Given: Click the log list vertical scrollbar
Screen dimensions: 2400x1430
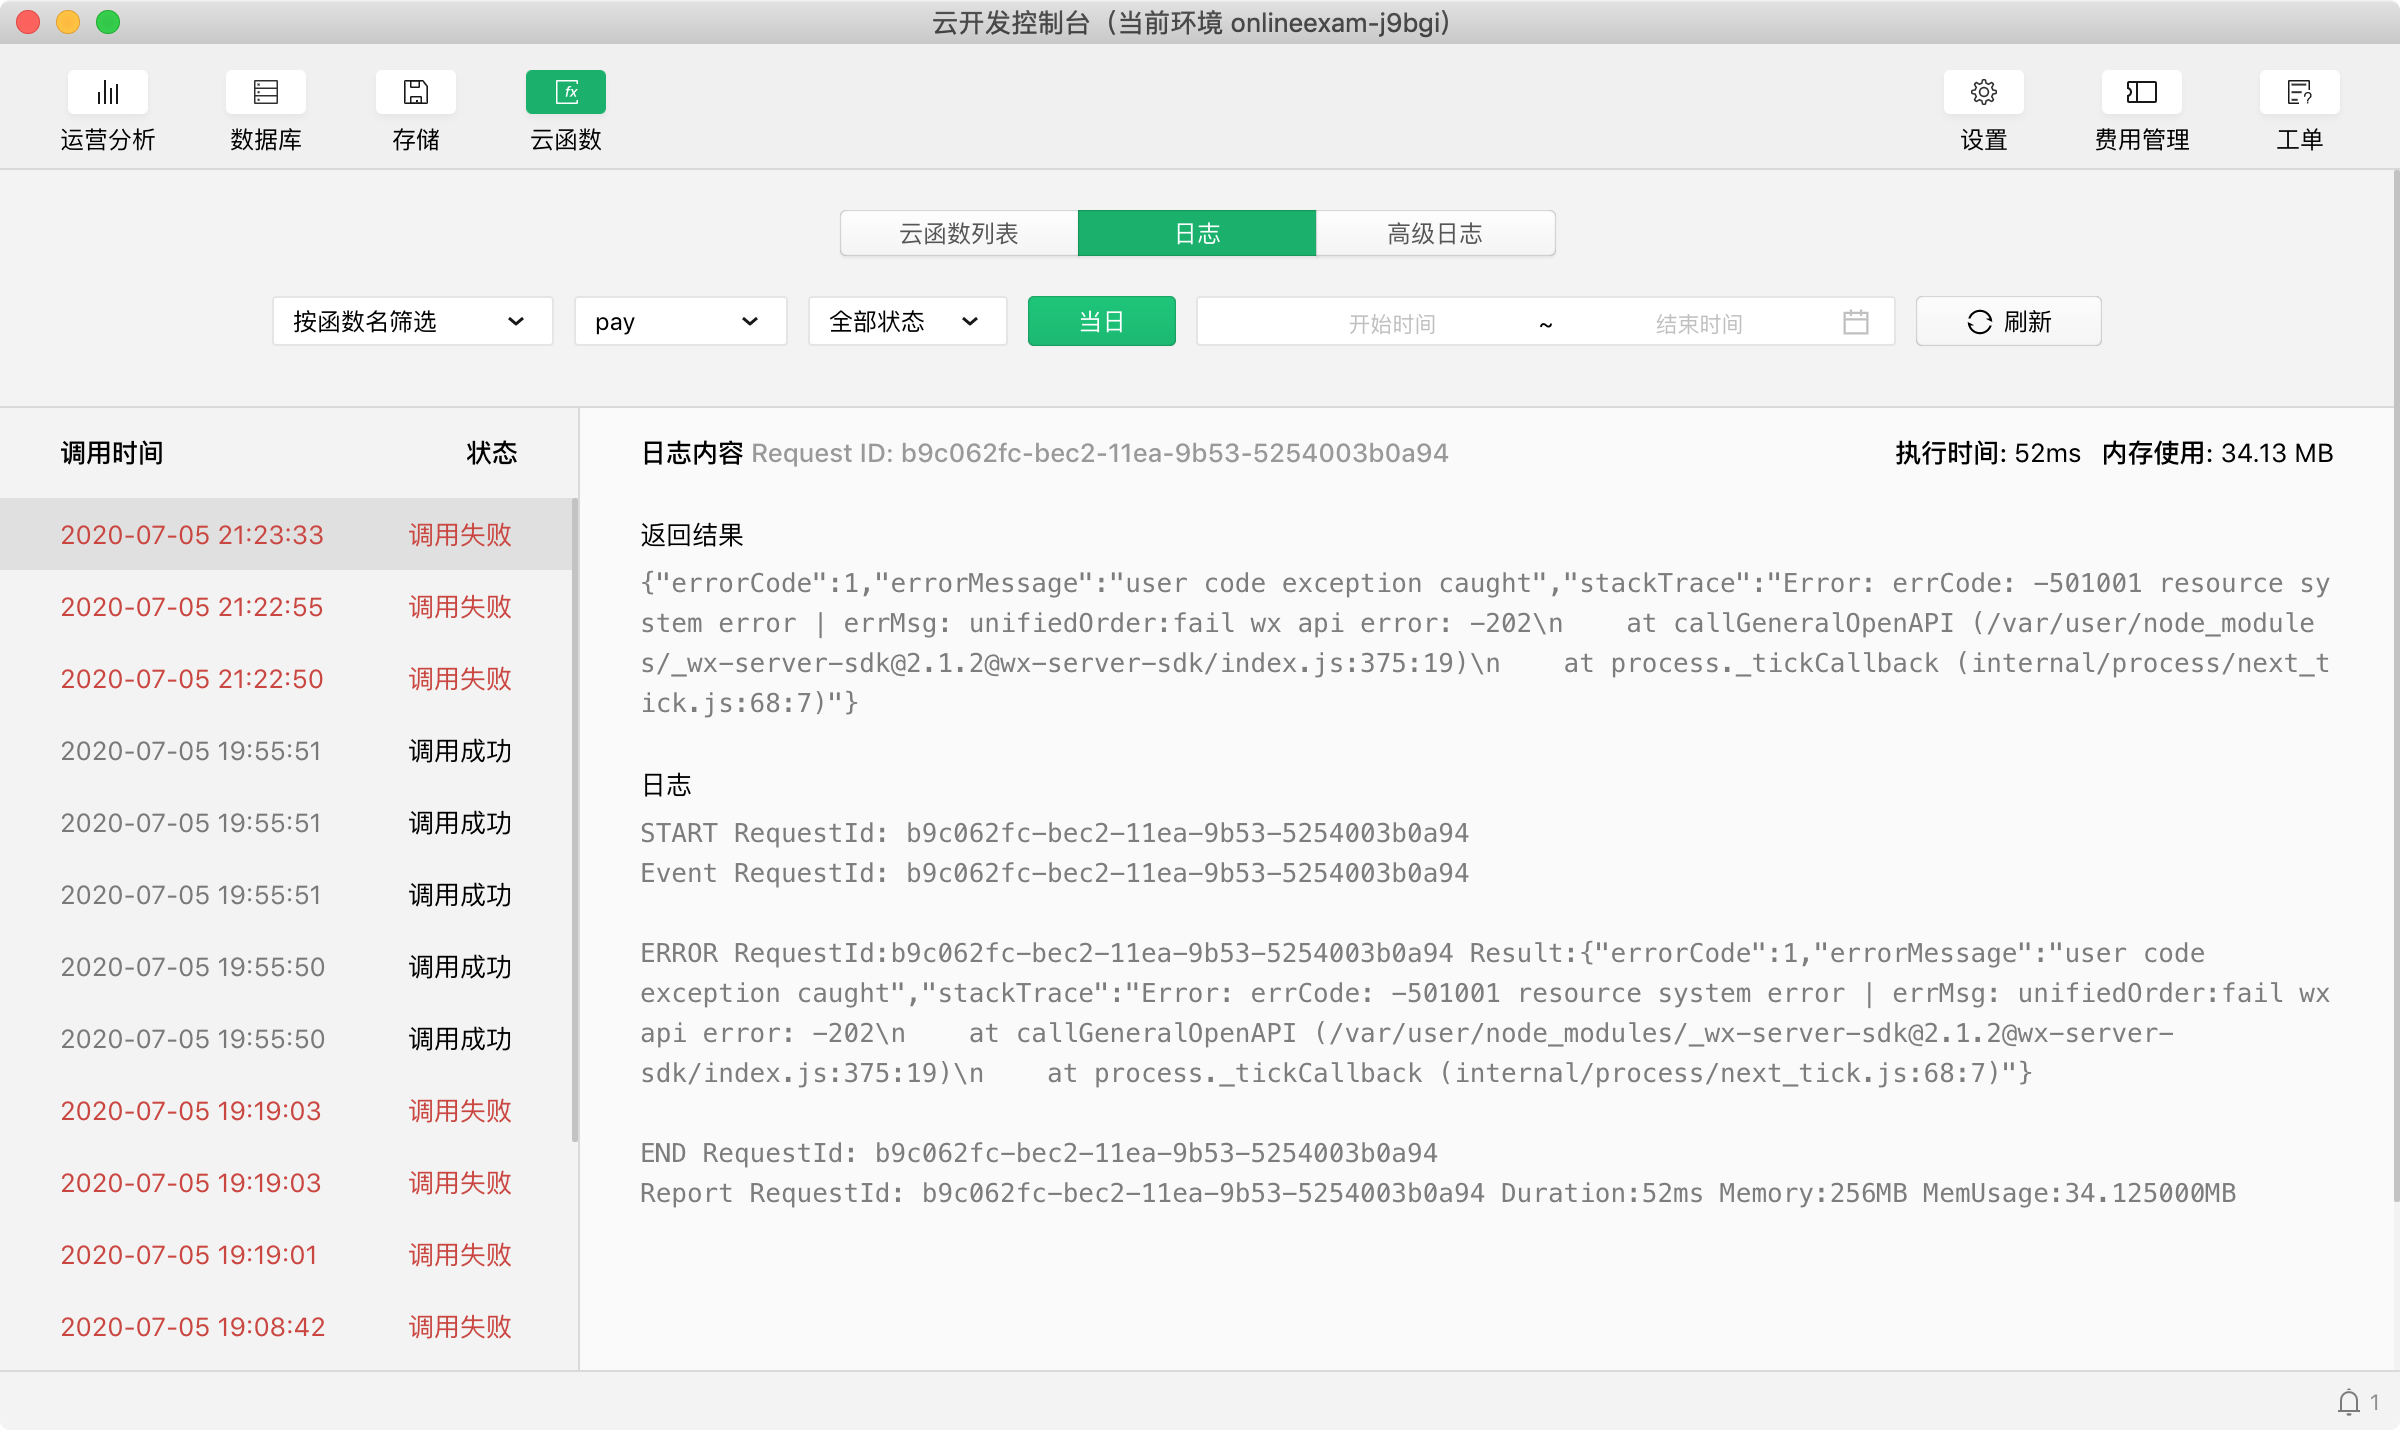Looking at the screenshot, I should (x=575, y=820).
